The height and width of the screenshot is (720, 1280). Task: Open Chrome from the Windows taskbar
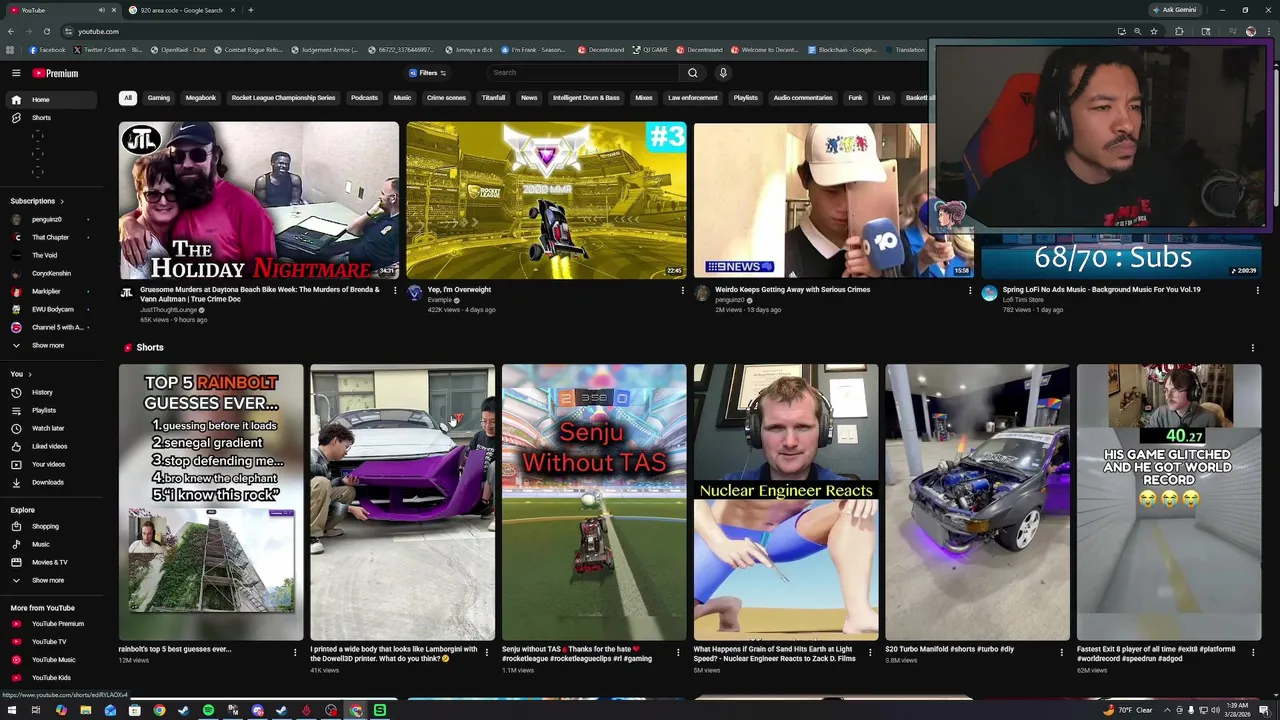coord(159,710)
